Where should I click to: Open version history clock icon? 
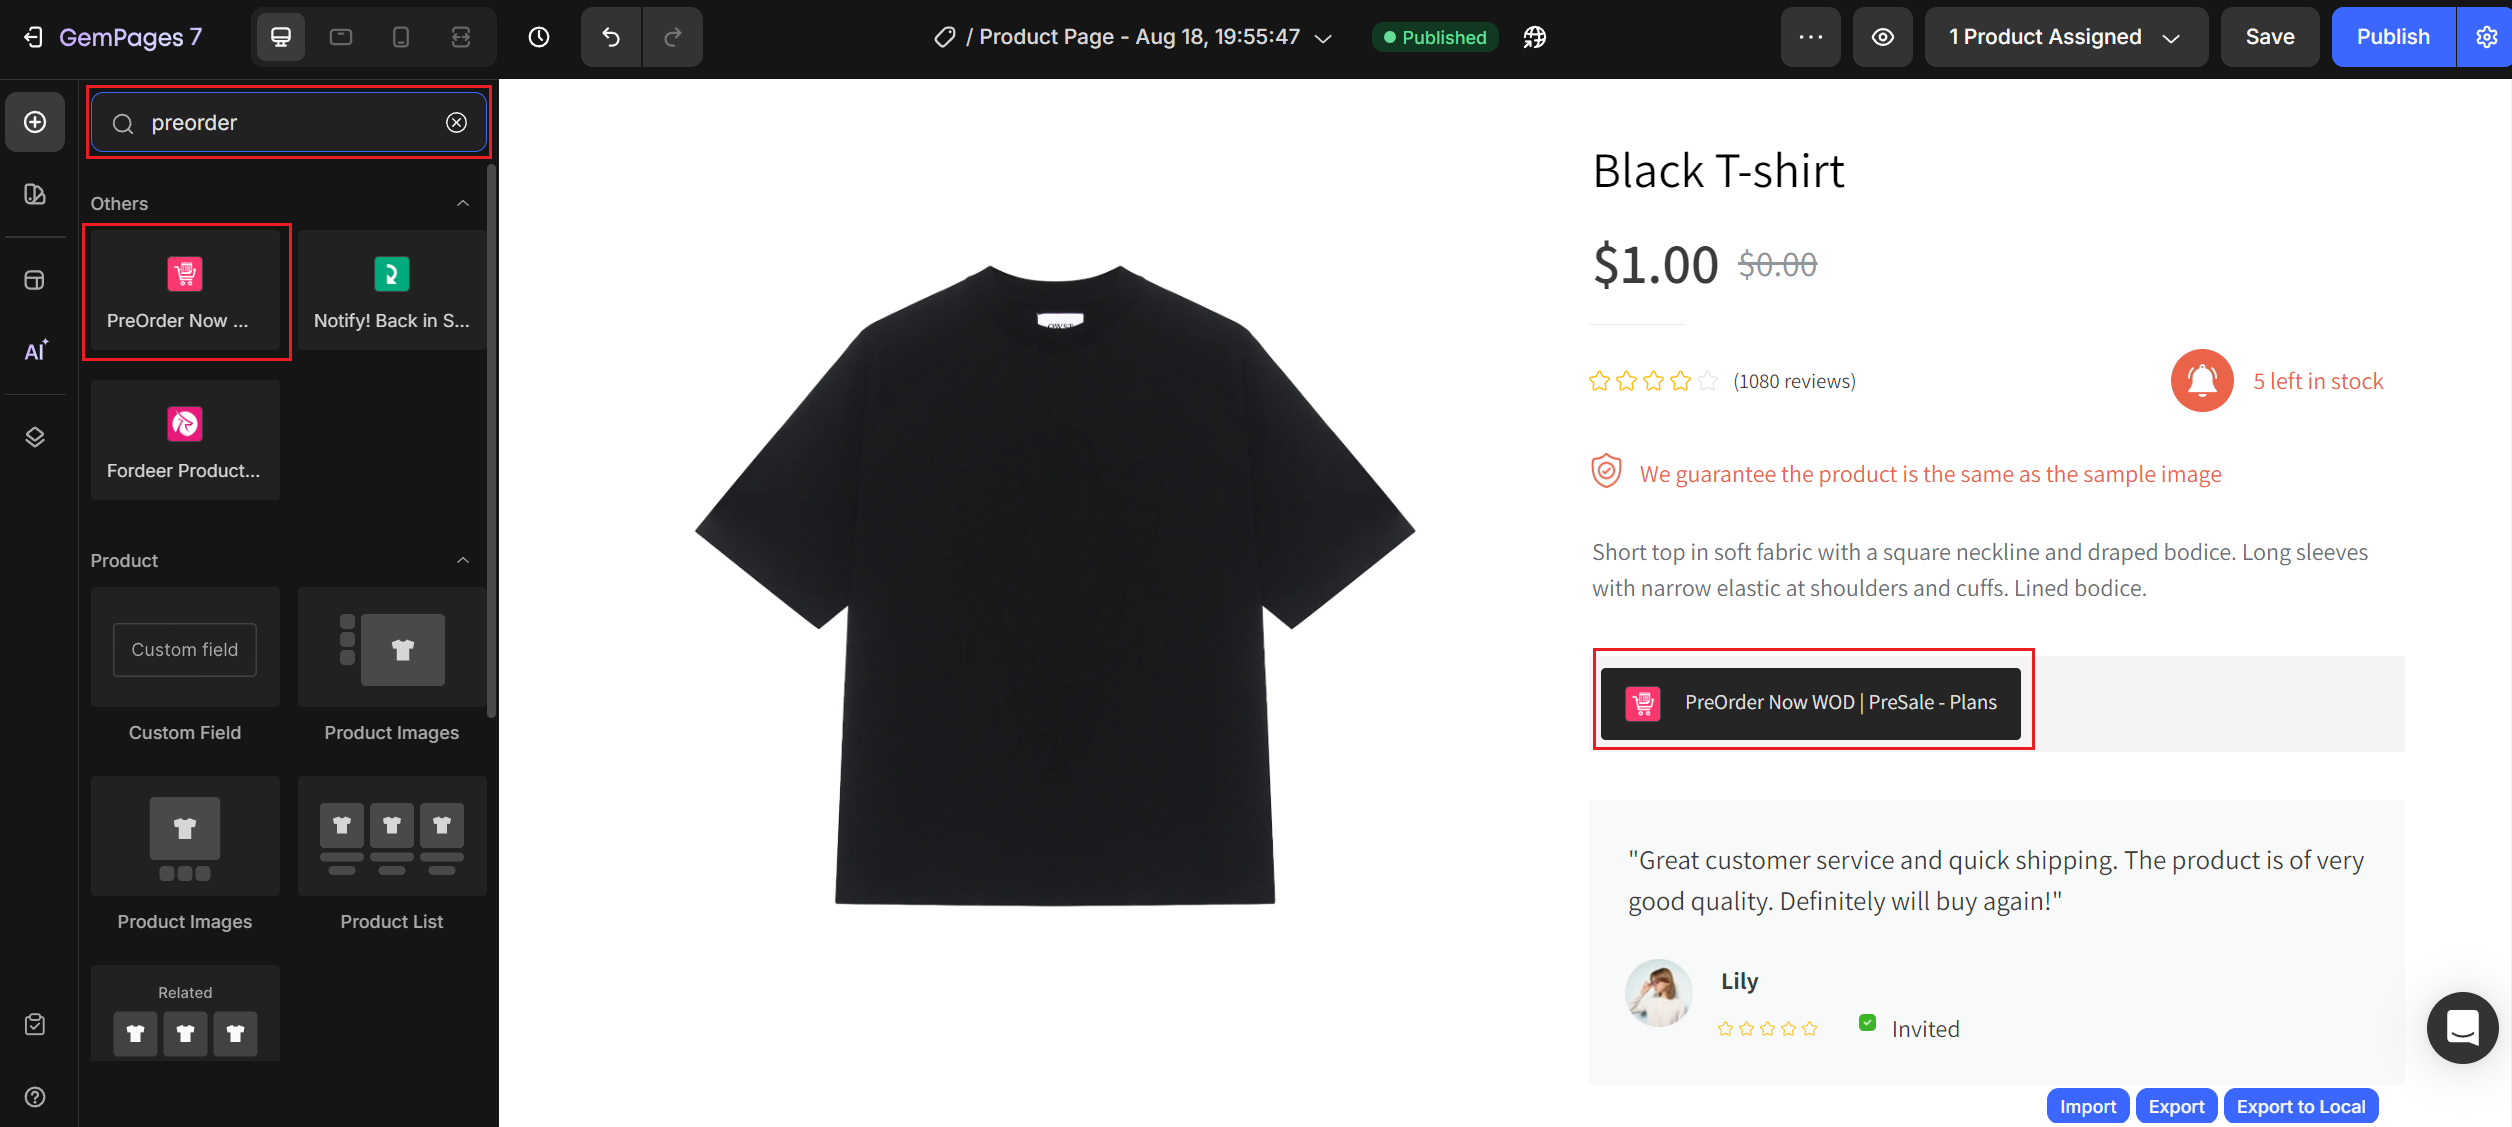[x=539, y=37]
